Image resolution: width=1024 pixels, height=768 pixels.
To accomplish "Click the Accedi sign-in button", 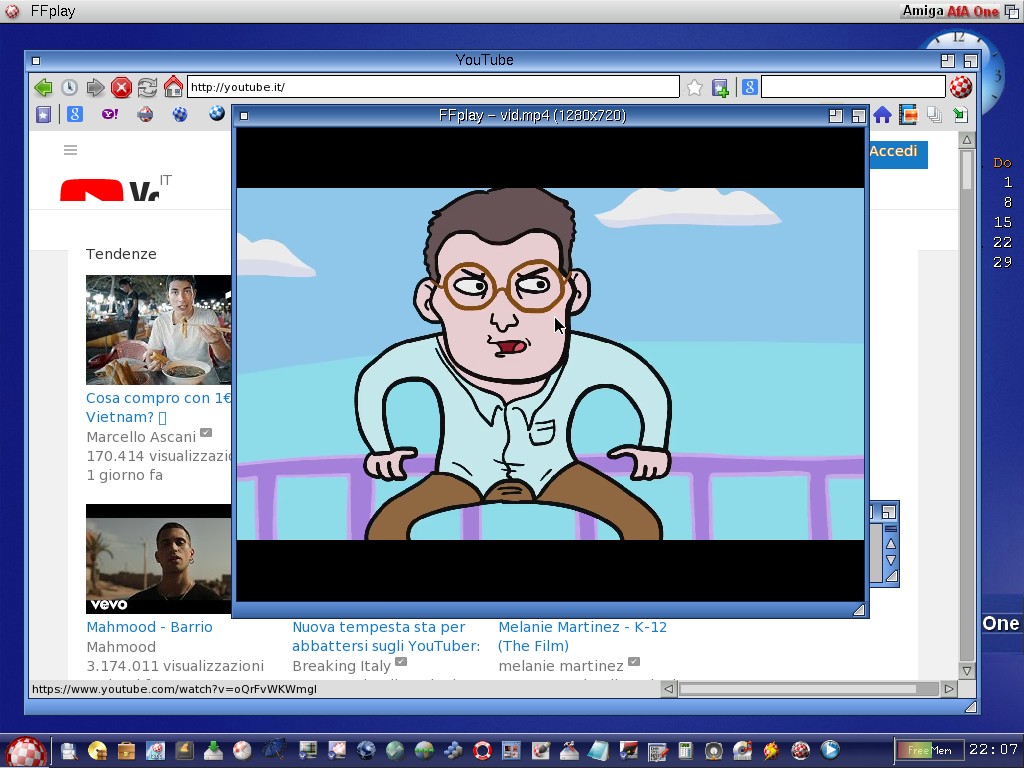I will click(x=893, y=152).
